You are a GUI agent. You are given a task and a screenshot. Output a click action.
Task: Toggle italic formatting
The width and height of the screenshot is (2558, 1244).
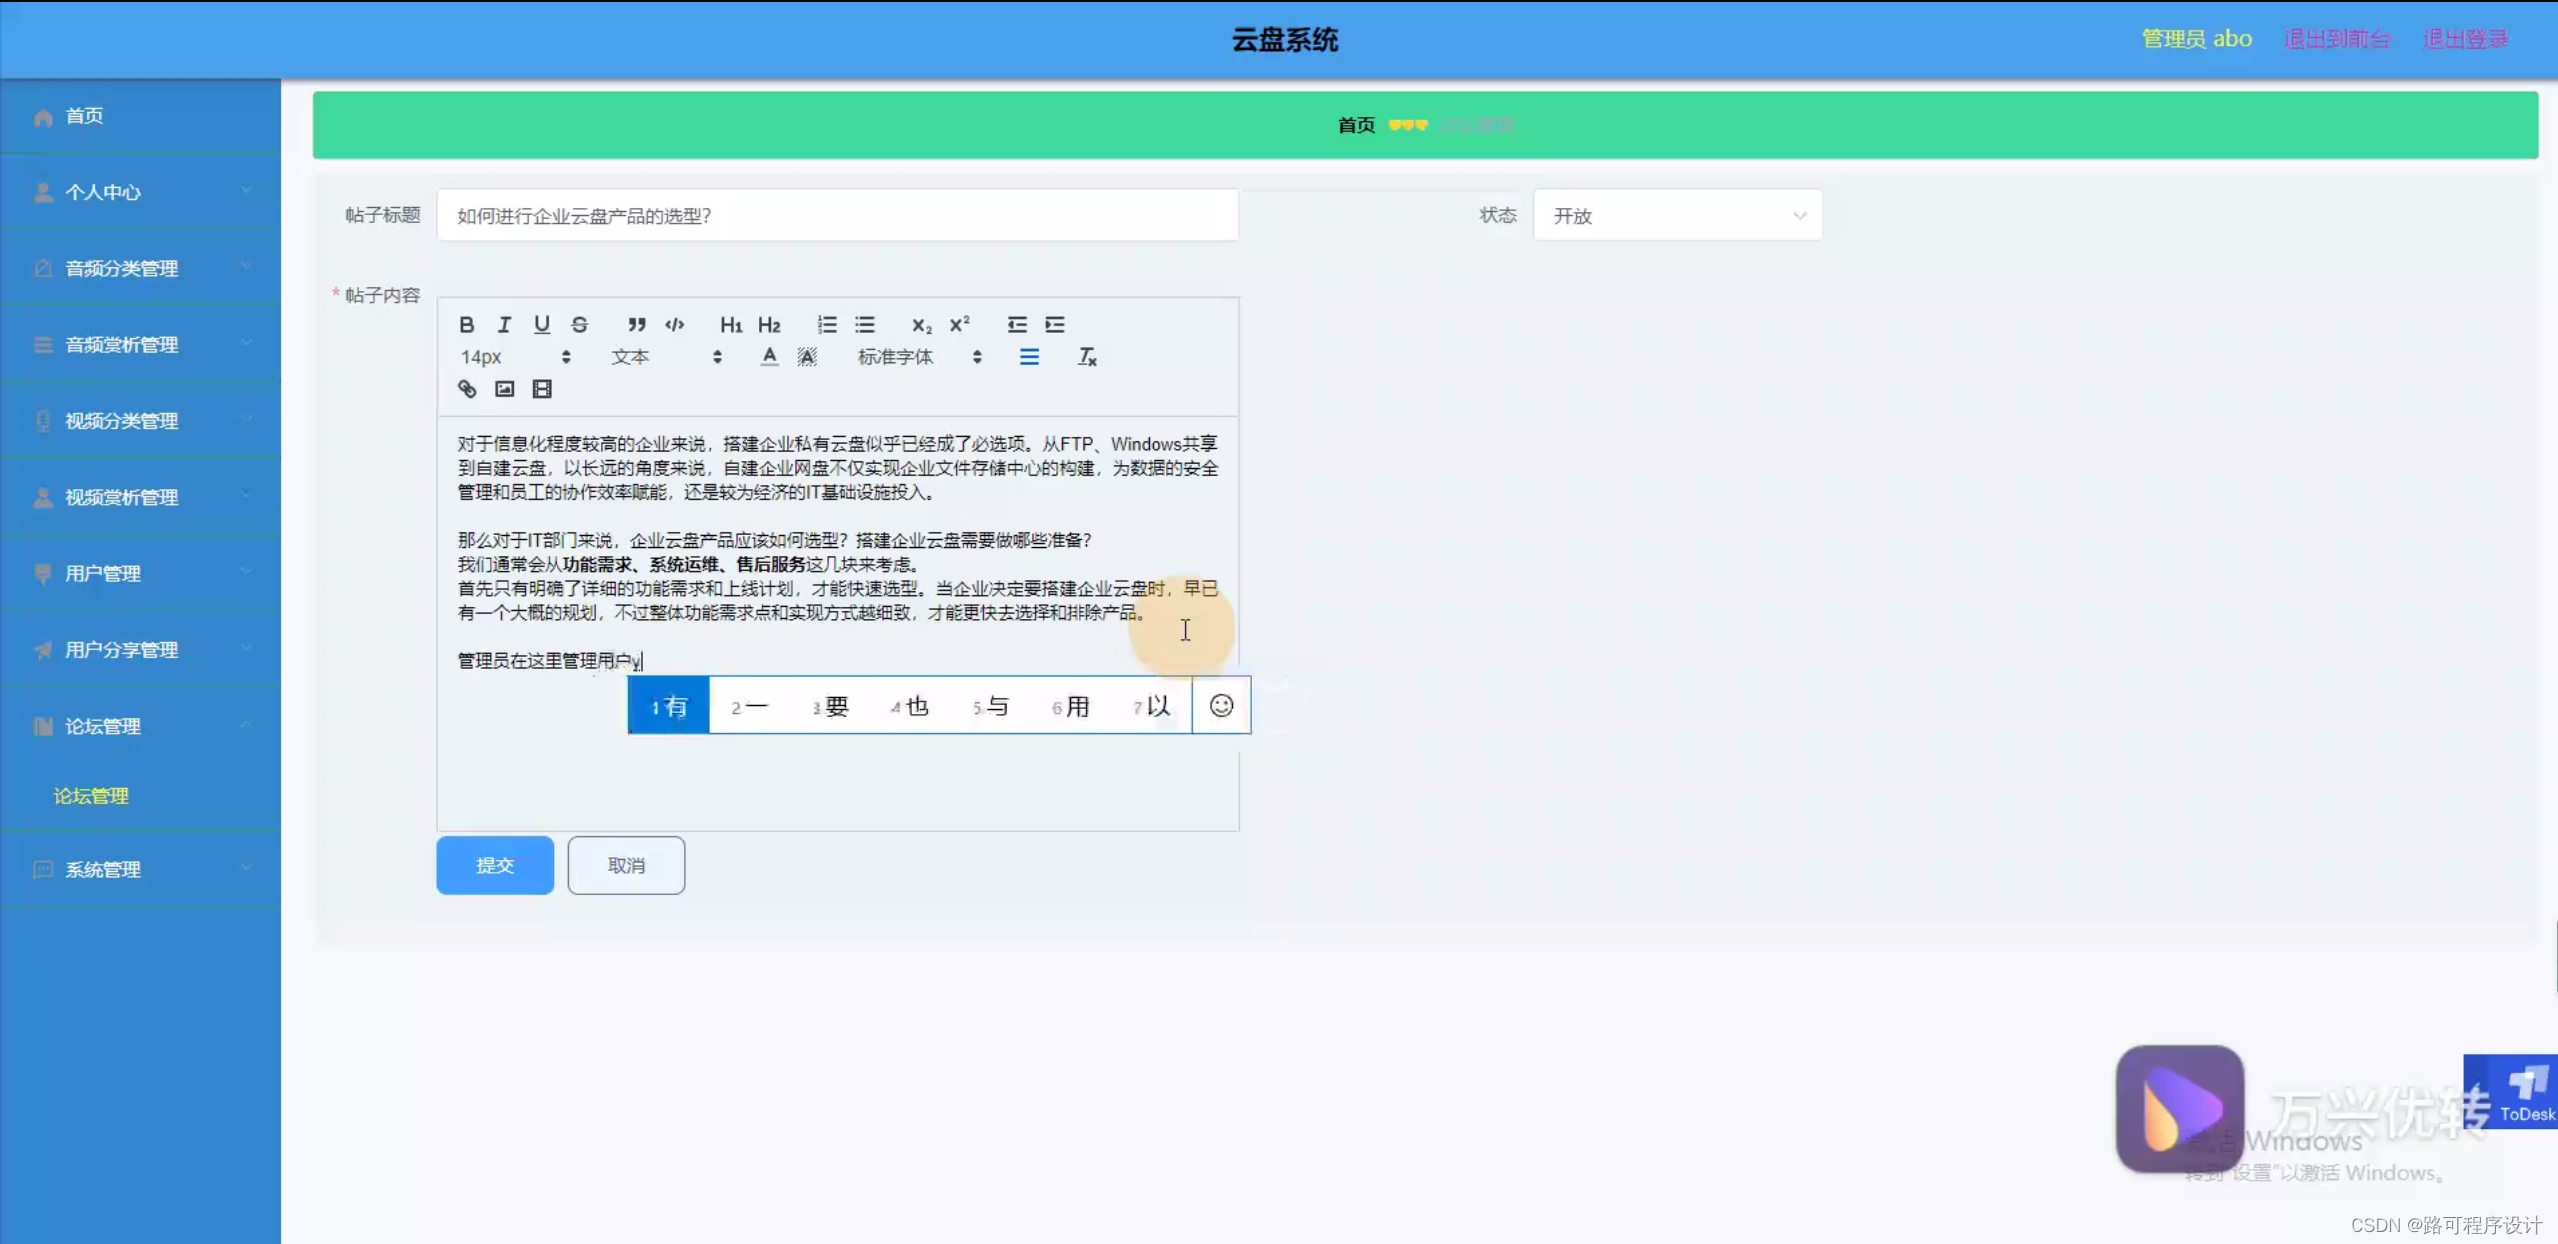[x=504, y=324]
